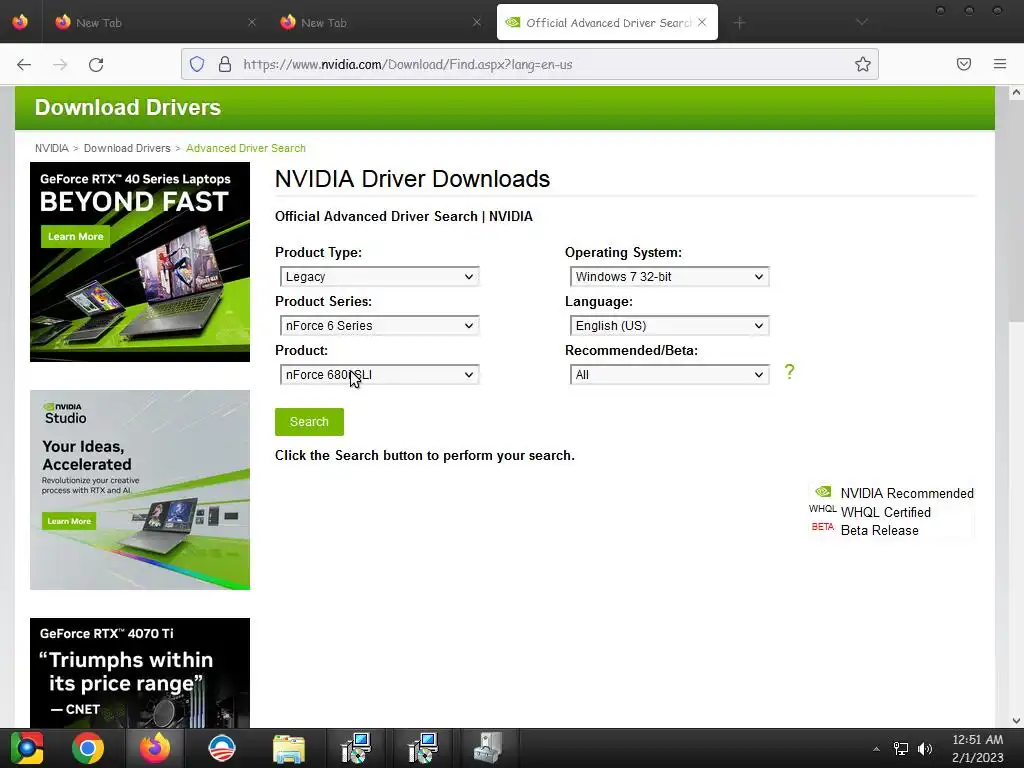This screenshot has height=768, width=1024.
Task: Click the second installer icon in taskbar
Action: tap(423, 748)
